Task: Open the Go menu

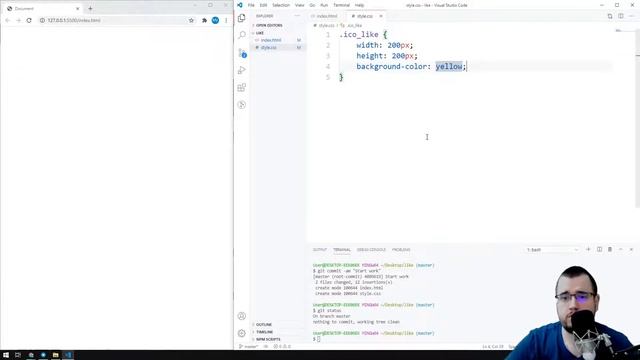Action: click(x=312, y=5)
